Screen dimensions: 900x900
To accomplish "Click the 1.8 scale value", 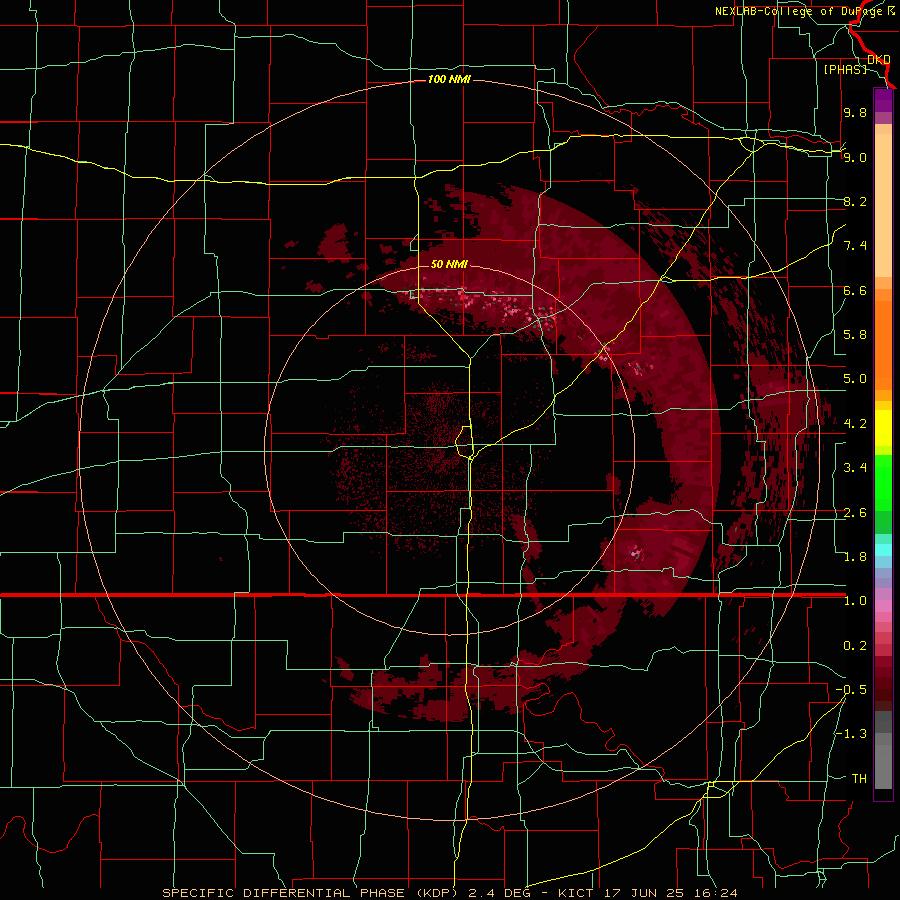I will (x=855, y=557).
